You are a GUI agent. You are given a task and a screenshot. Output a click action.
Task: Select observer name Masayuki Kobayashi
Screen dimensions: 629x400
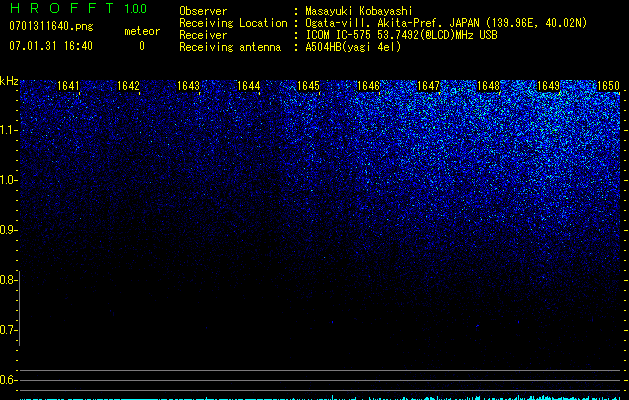tap(359, 11)
